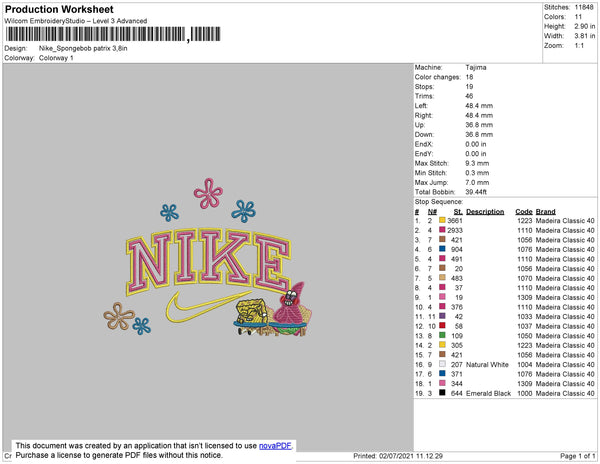Click the yellow swoosh in the embroidery design
600x464 pixels.
click(207, 306)
